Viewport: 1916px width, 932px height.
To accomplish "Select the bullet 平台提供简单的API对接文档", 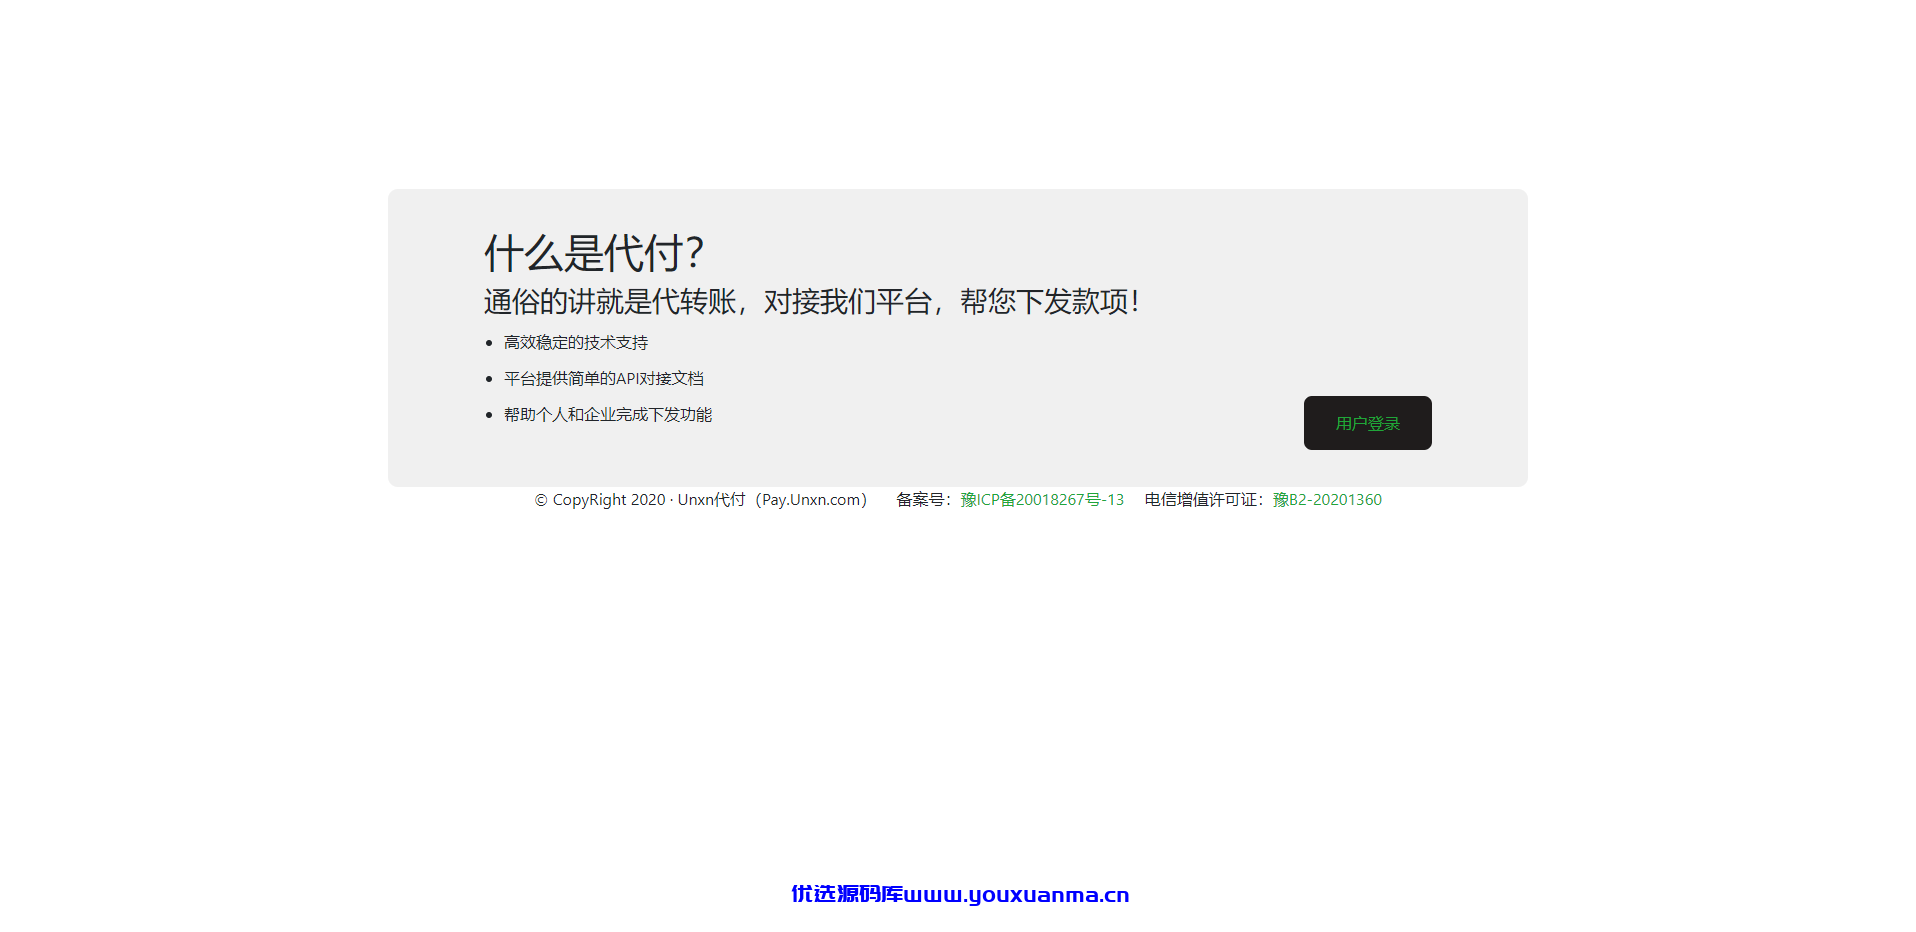I will click(x=604, y=379).
